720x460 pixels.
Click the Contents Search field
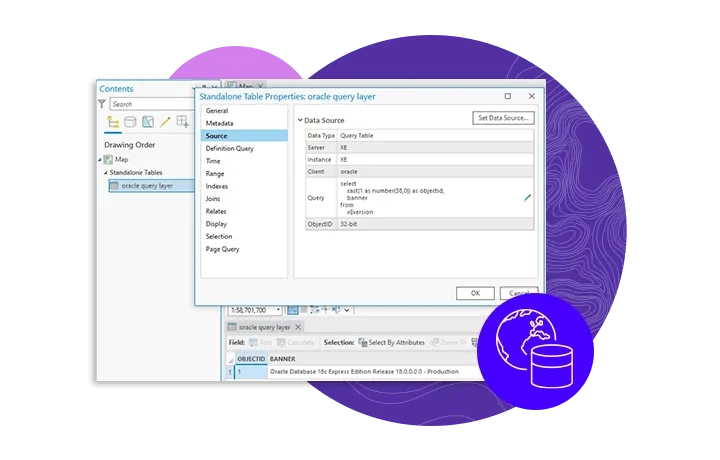click(152, 104)
